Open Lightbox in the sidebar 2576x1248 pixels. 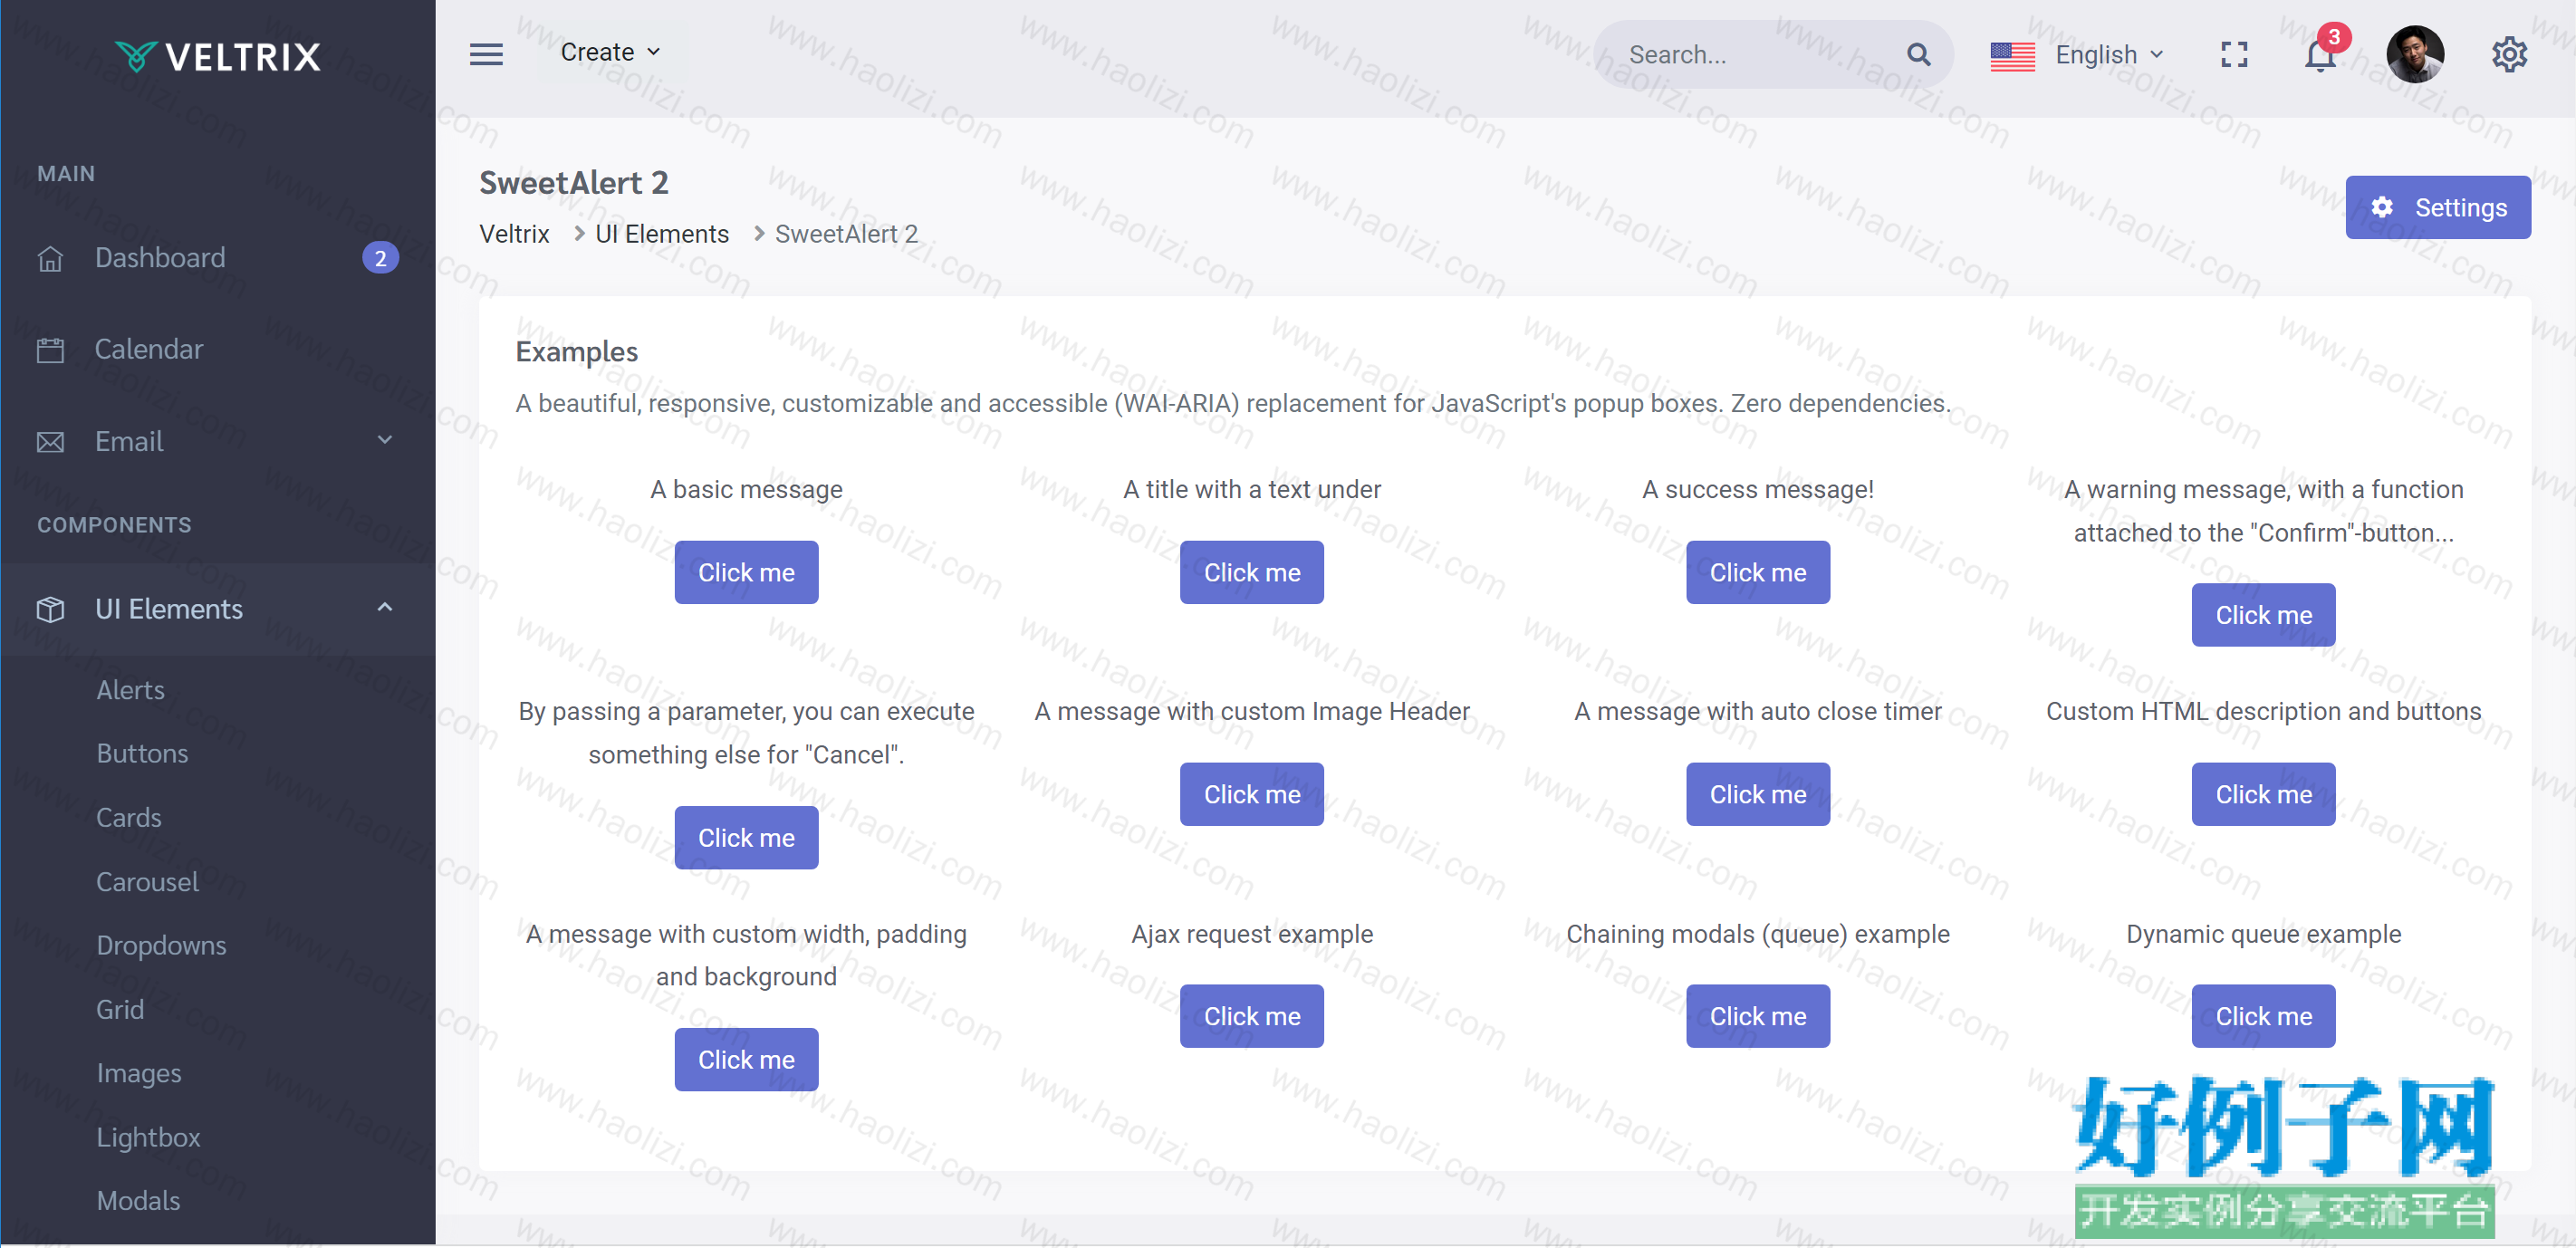tap(148, 1138)
